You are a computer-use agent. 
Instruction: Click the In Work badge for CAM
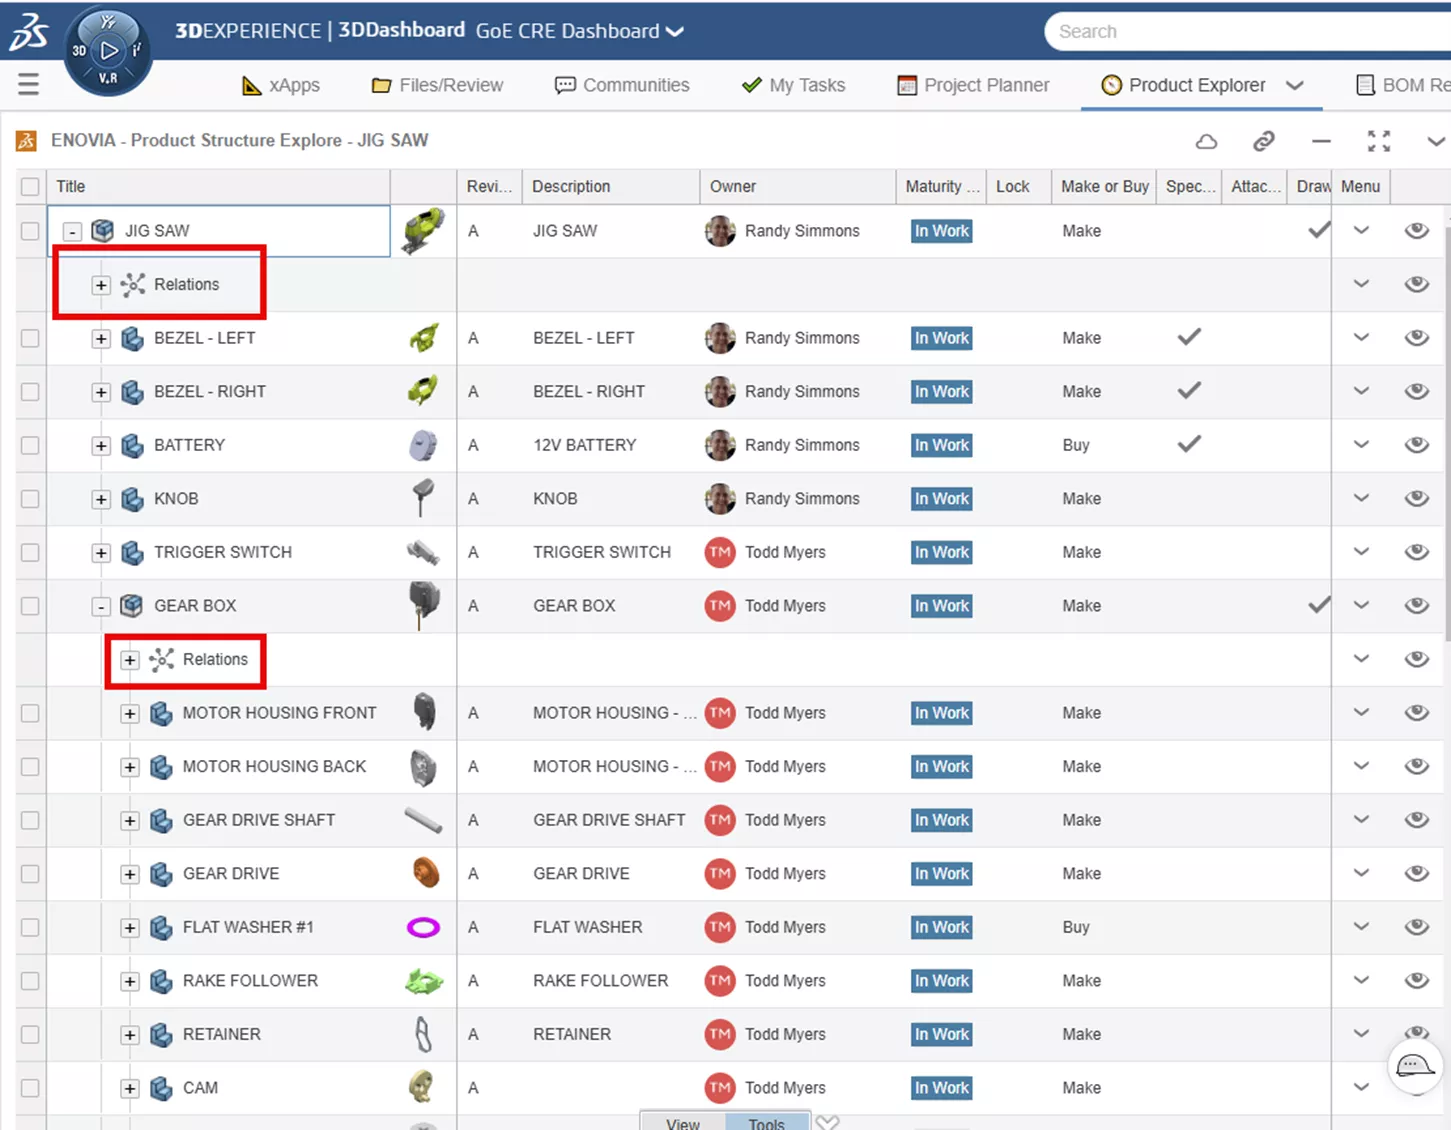pyautogui.click(x=941, y=1088)
